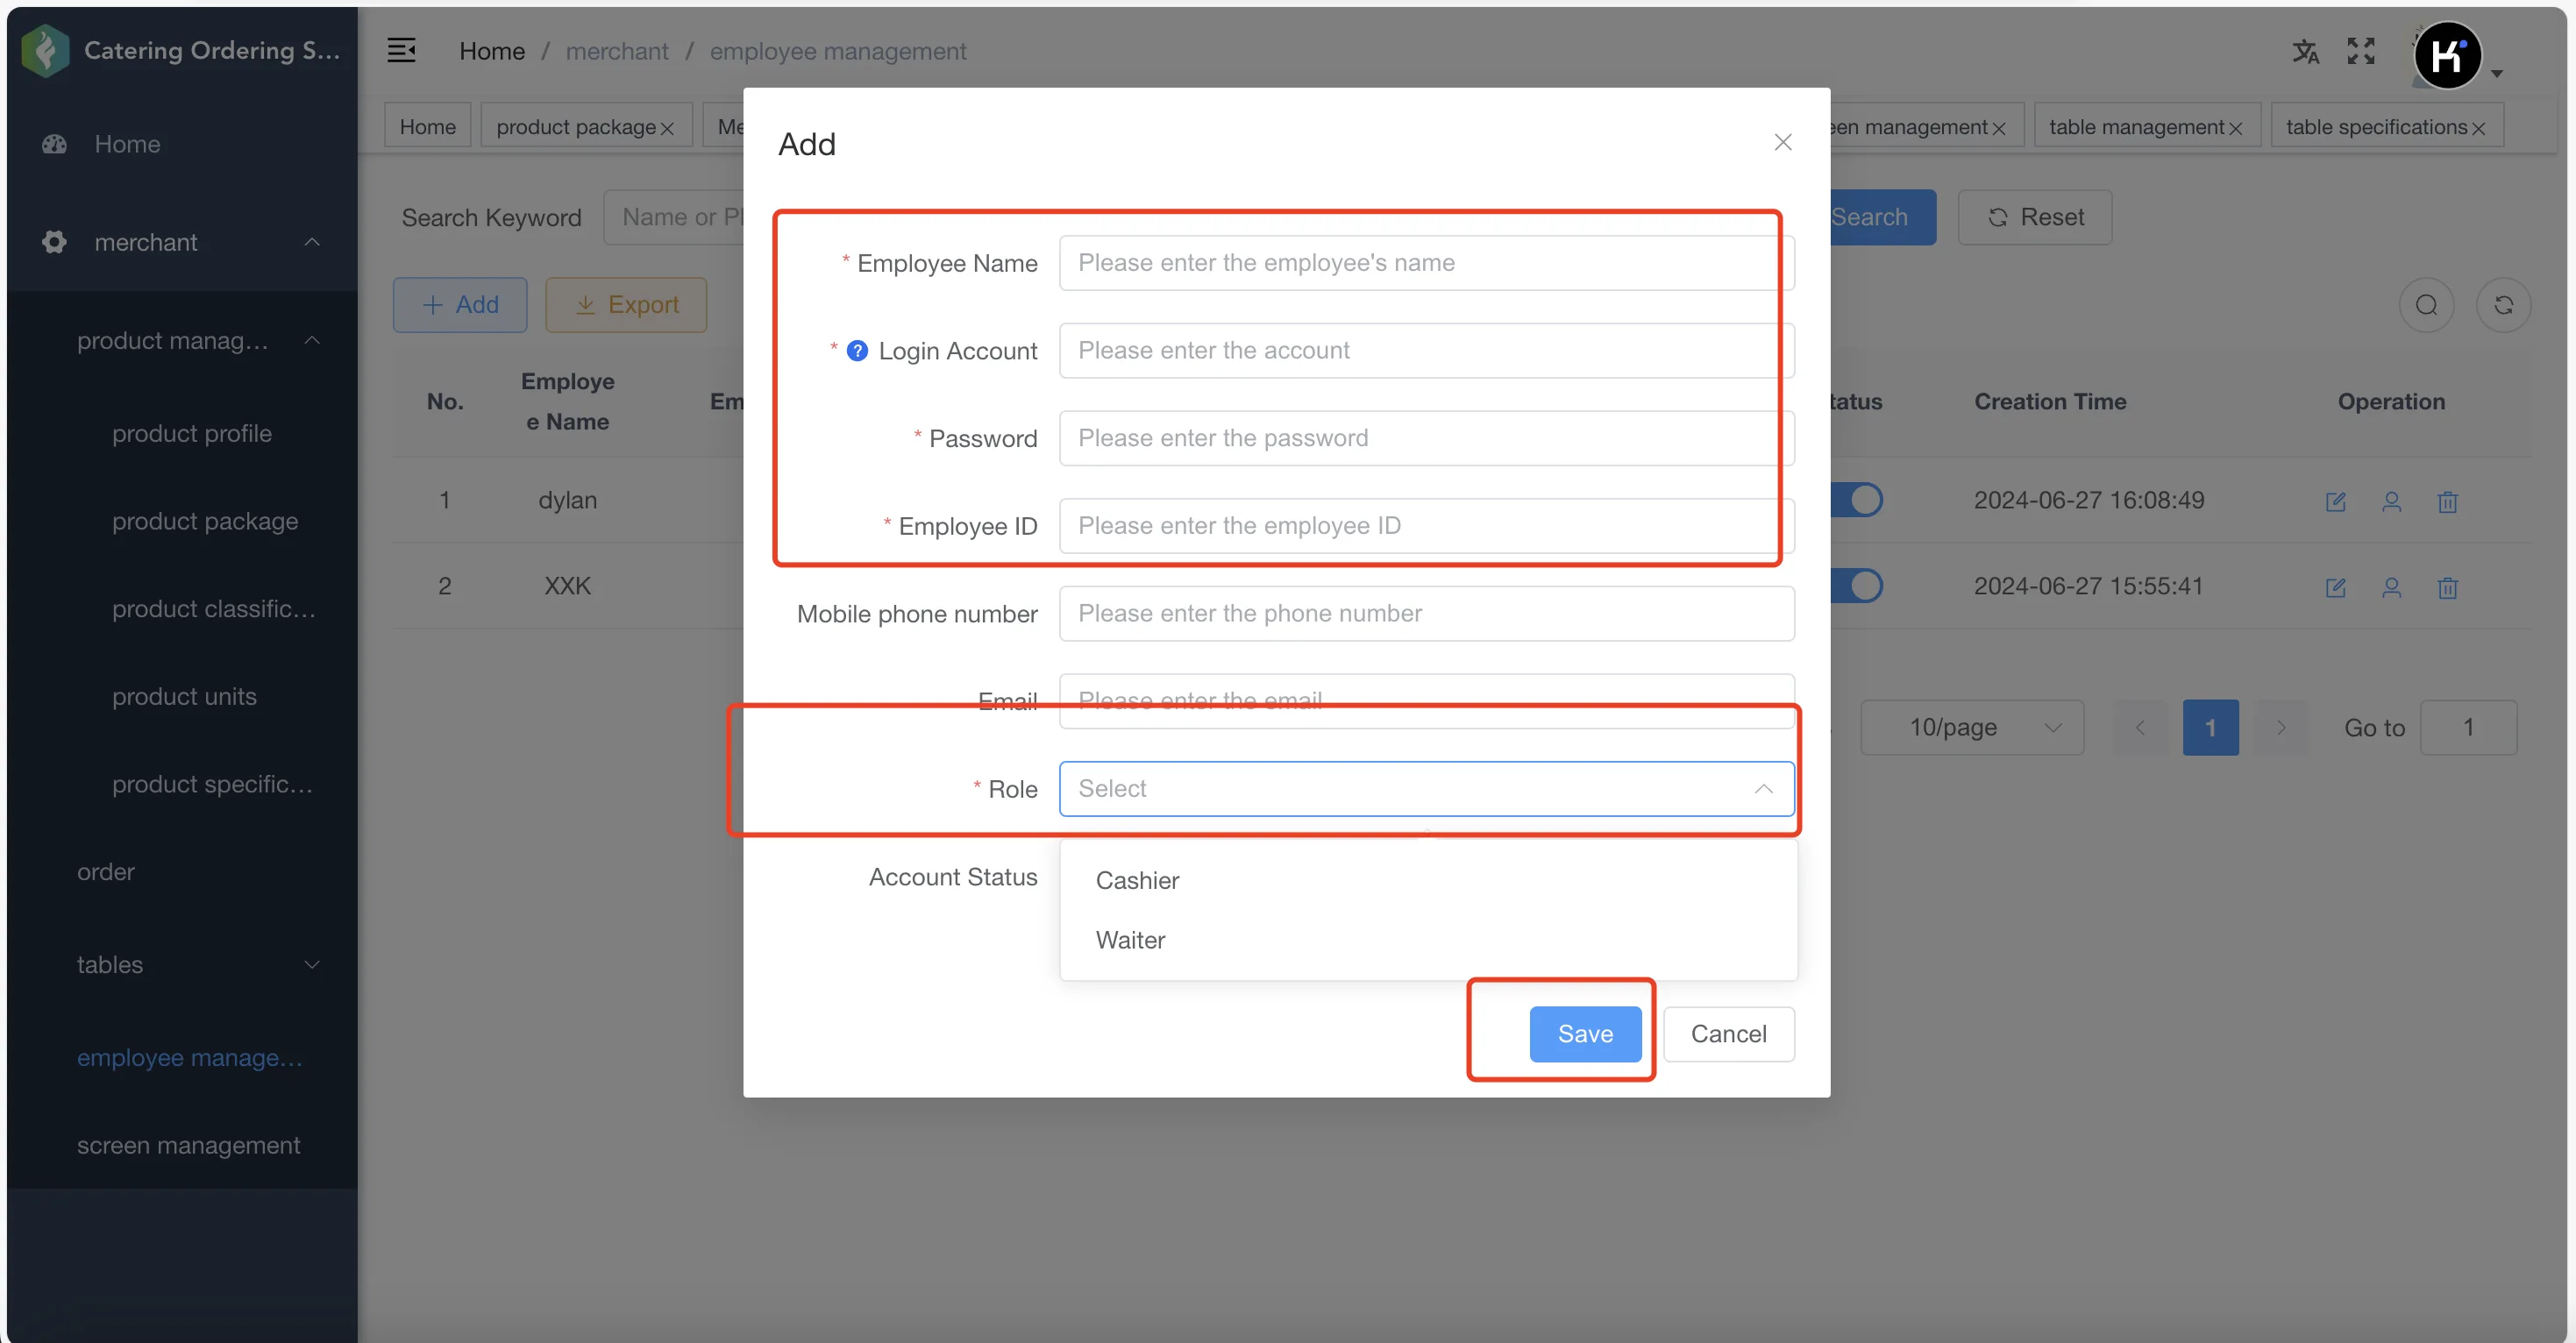The image size is (2576, 1343).
Task: Save the new employee
Action: 1585,1034
